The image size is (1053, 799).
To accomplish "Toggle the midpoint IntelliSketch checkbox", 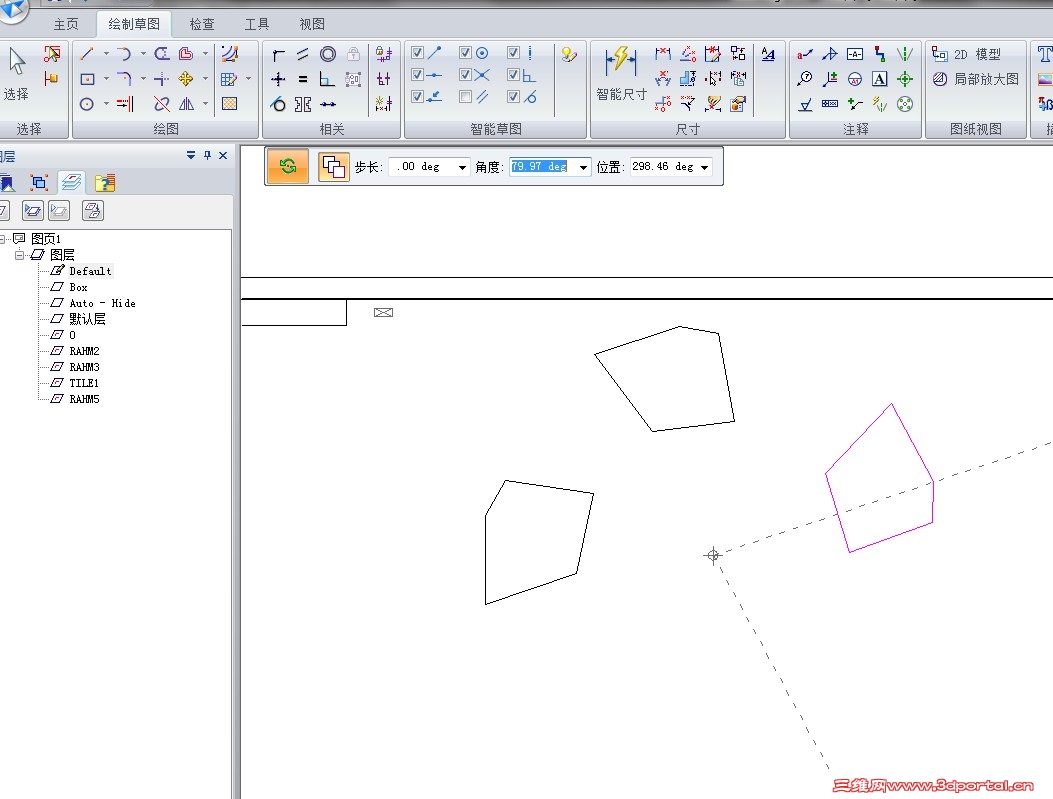I will tap(417, 75).
